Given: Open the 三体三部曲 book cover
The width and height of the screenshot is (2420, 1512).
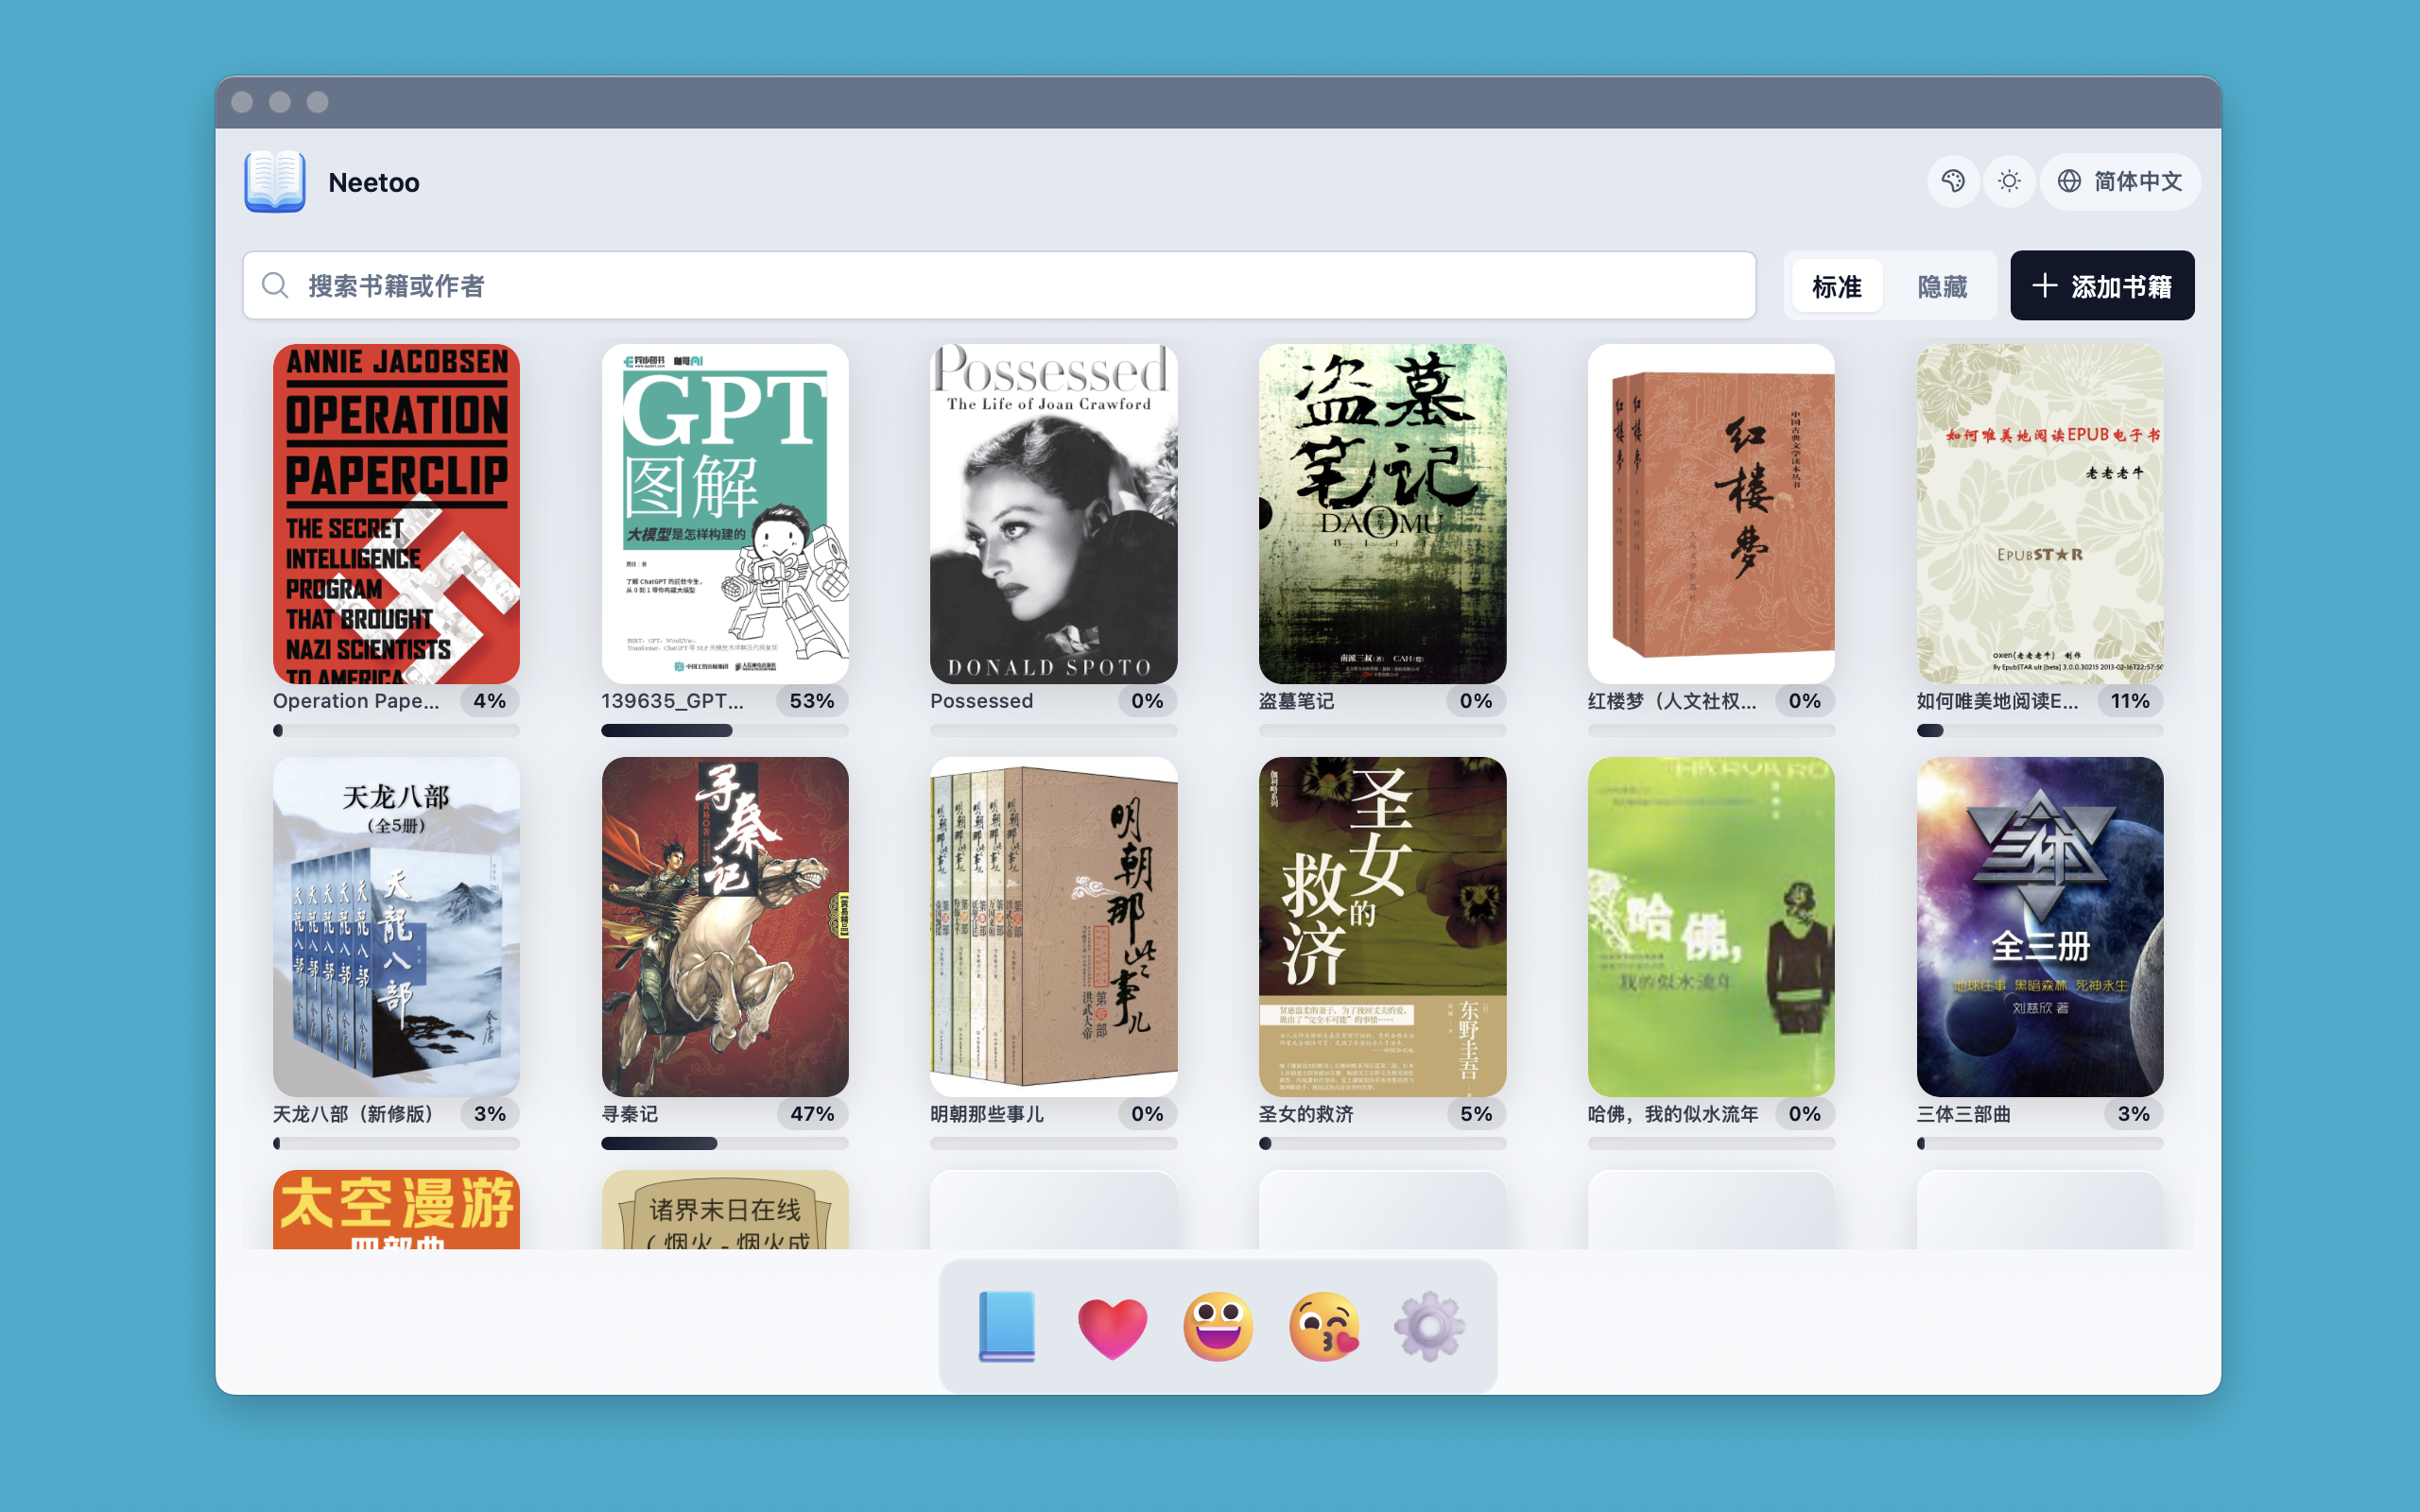Looking at the screenshot, I should coord(2040,927).
